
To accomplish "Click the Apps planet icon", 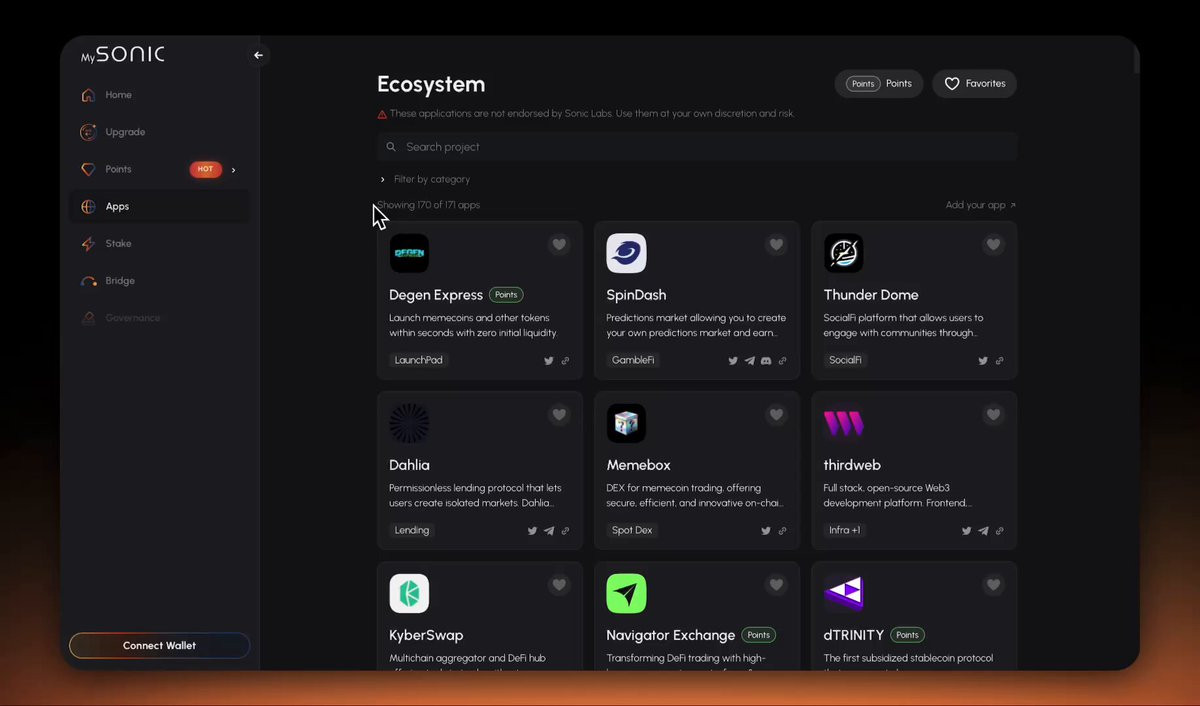I will click(x=88, y=206).
